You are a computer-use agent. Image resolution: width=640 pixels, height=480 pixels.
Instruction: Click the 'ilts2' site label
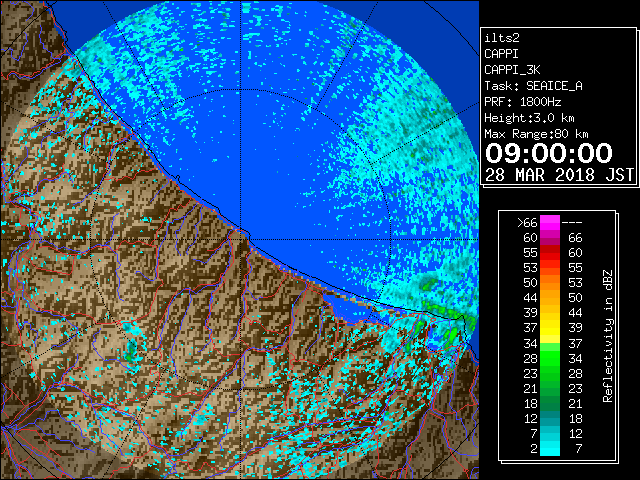pos(502,38)
